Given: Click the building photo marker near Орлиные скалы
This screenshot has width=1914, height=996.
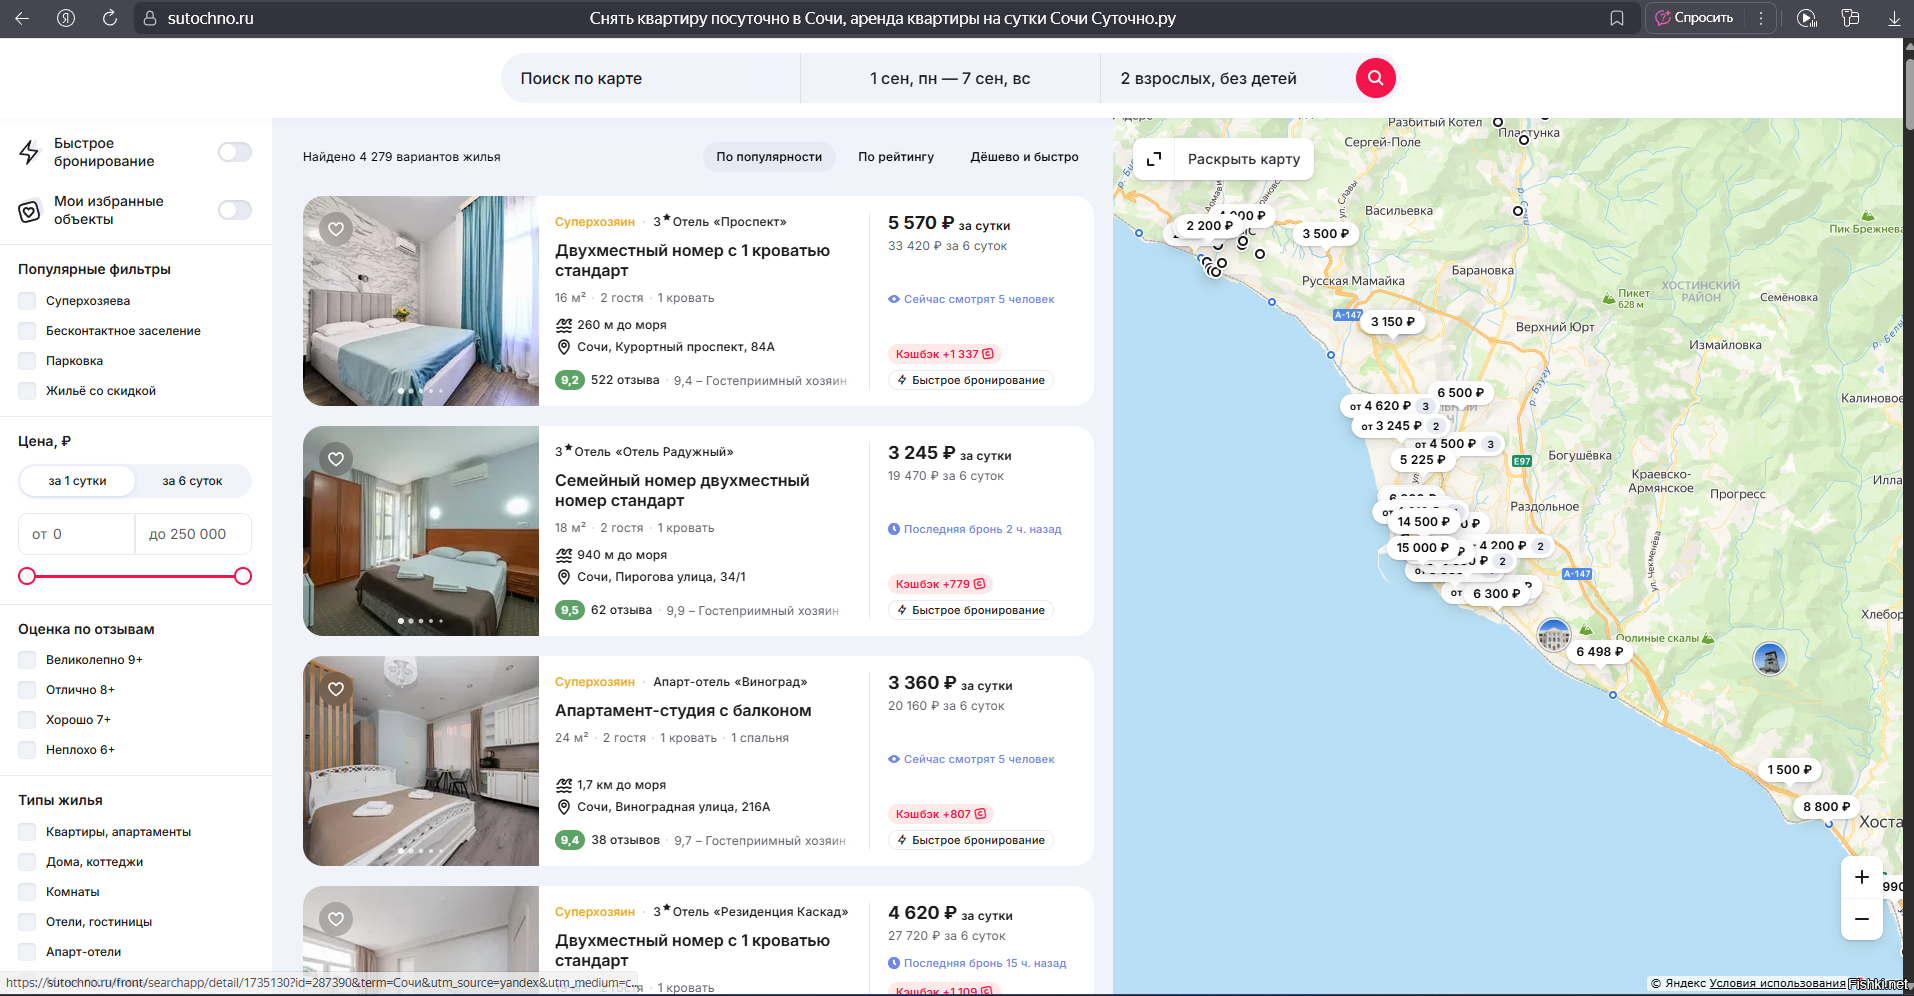Looking at the screenshot, I should 1554,635.
